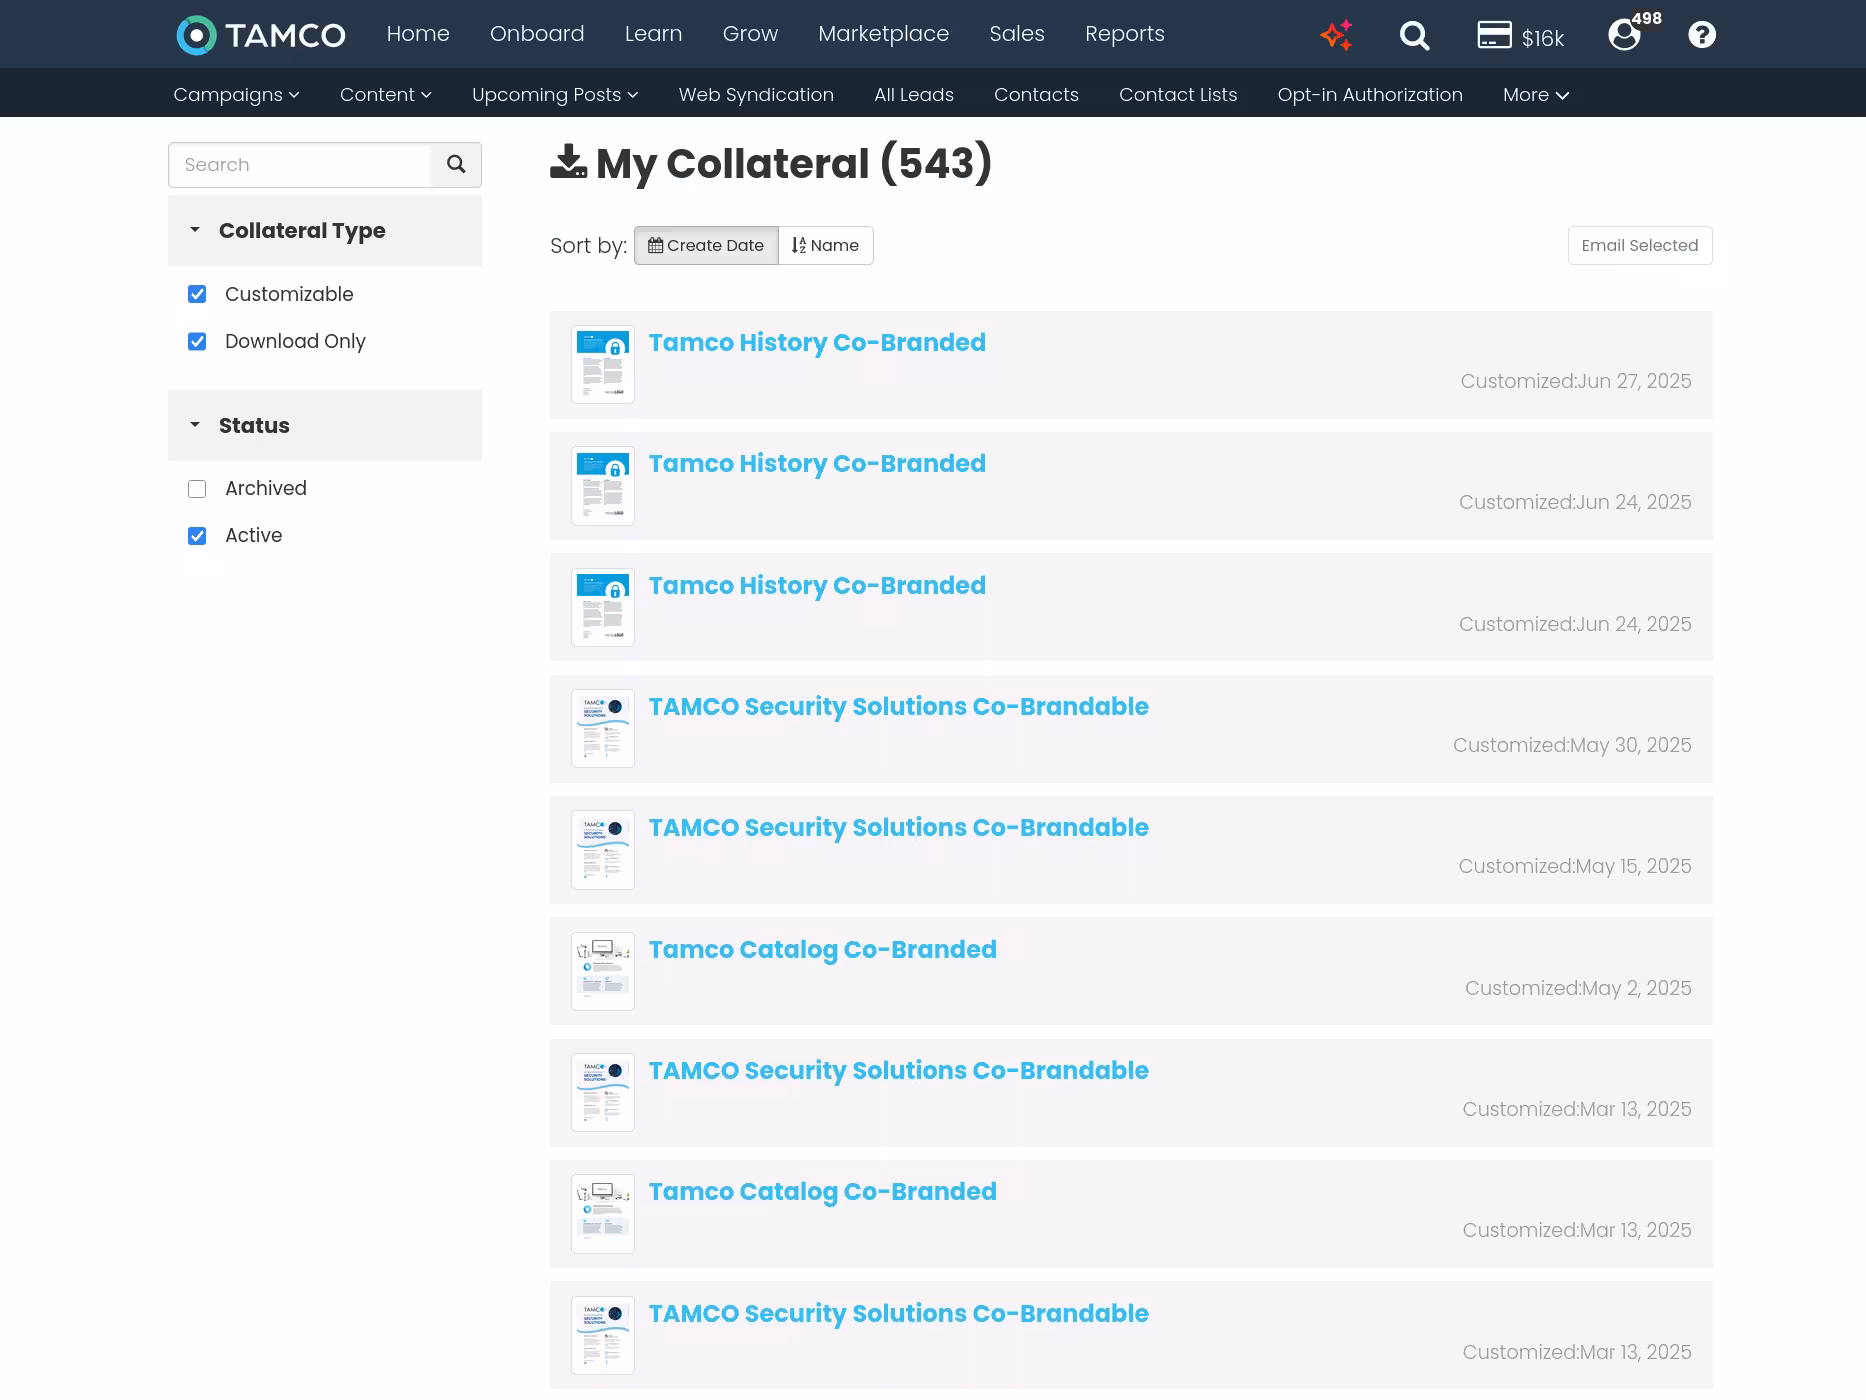Submit collateral search with magnifier button
The height and width of the screenshot is (1400, 1866).
pyautogui.click(x=456, y=165)
